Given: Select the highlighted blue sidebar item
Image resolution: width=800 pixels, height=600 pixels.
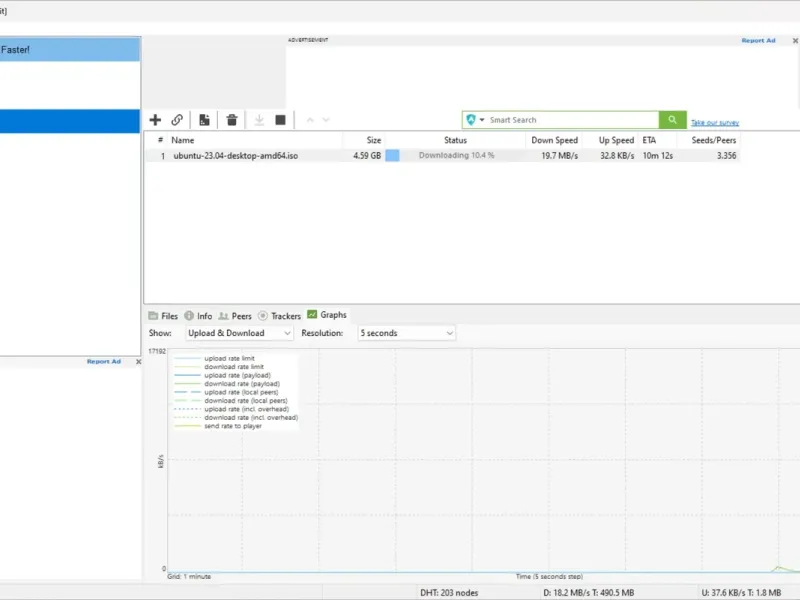Looking at the screenshot, I should (x=70, y=121).
